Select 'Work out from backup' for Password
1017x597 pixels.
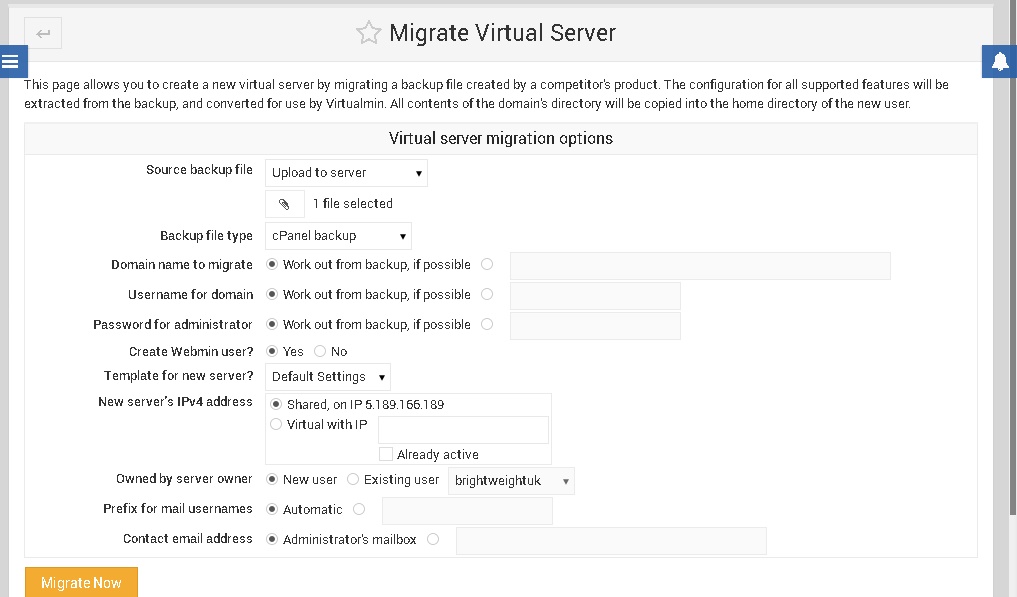pyautogui.click(x=272, y=324)
